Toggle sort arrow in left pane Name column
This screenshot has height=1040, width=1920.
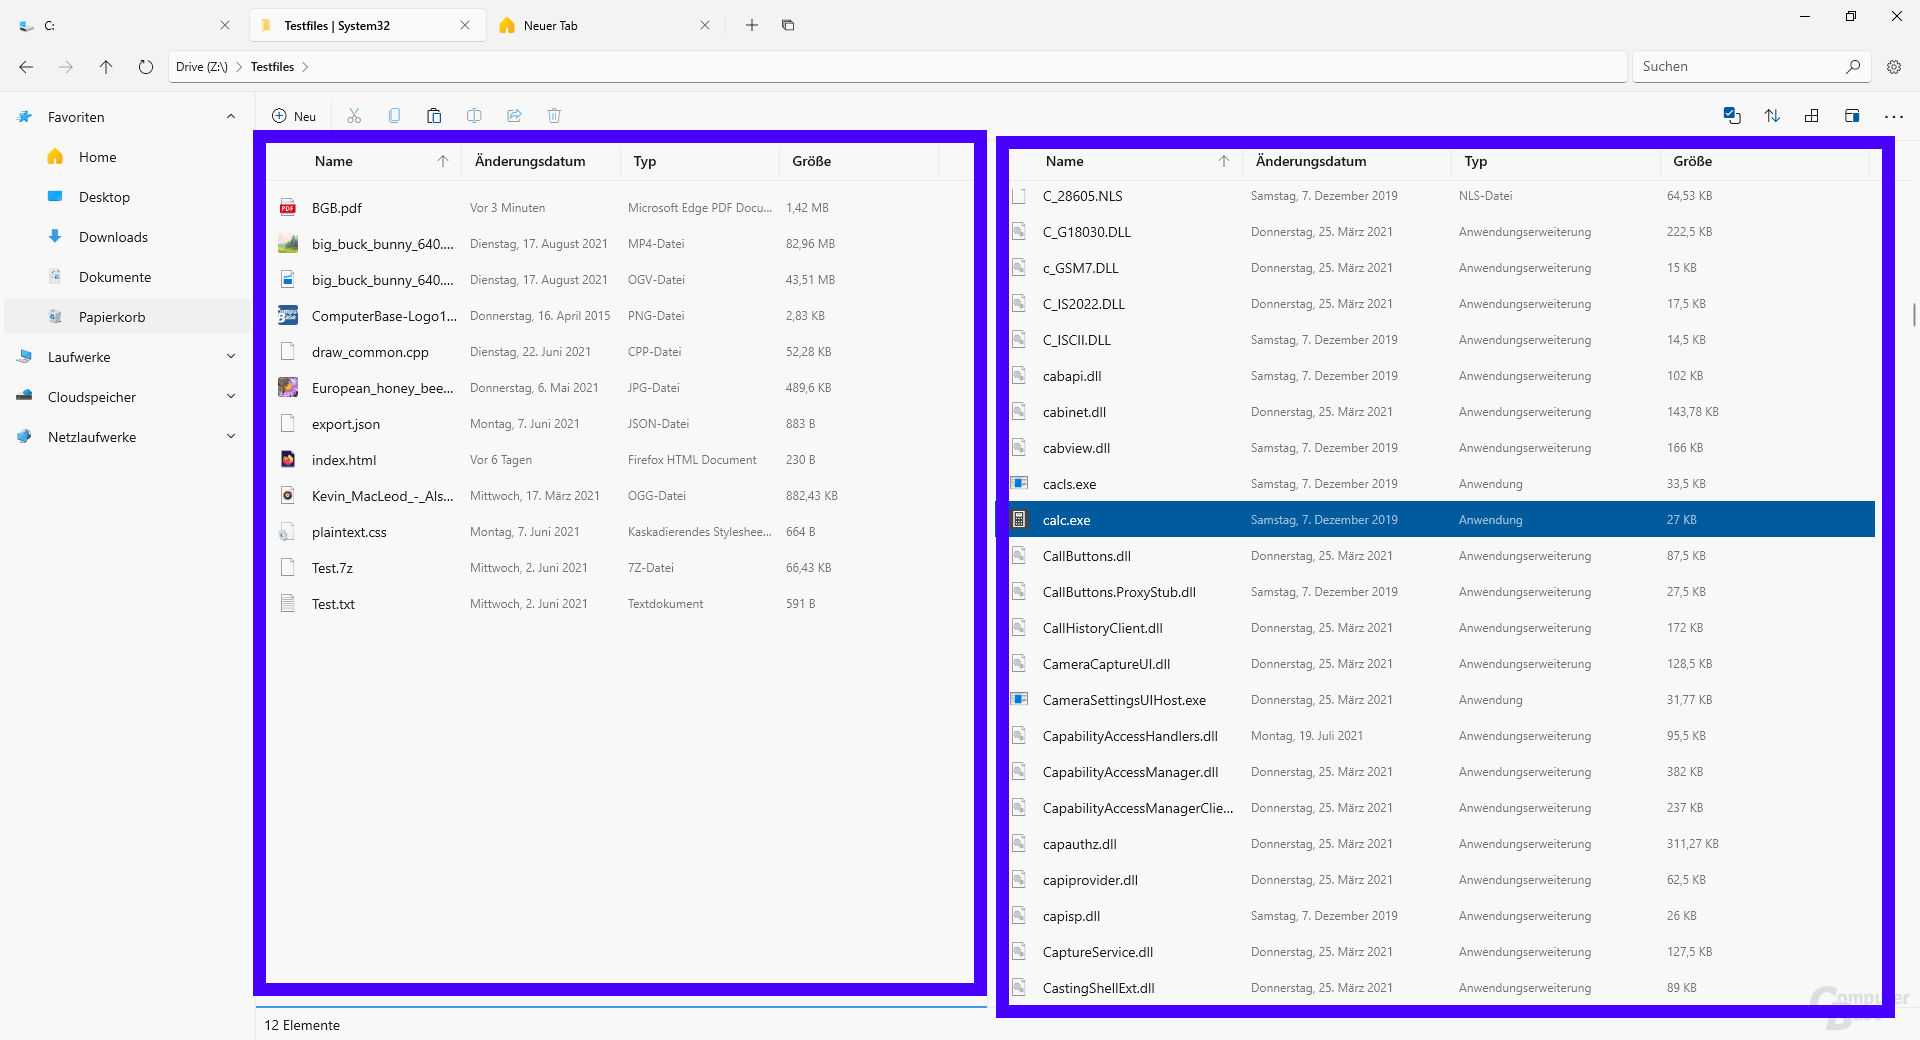tap(443, 161)
